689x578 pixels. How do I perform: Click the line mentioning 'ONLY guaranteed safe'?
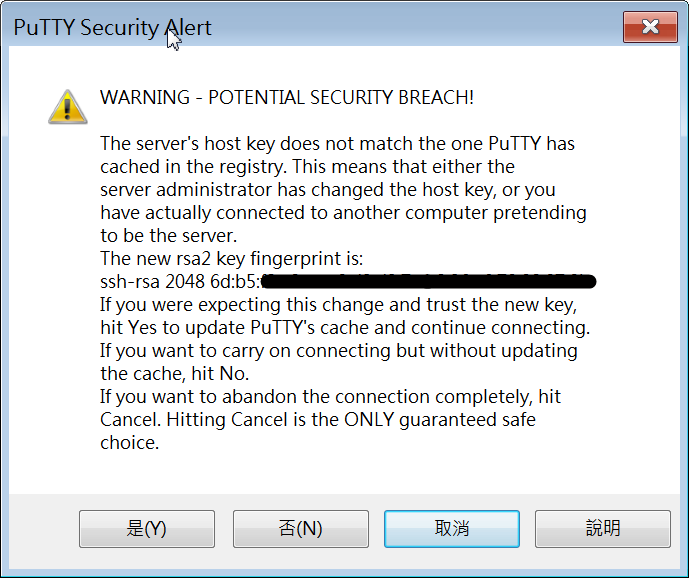318,420
